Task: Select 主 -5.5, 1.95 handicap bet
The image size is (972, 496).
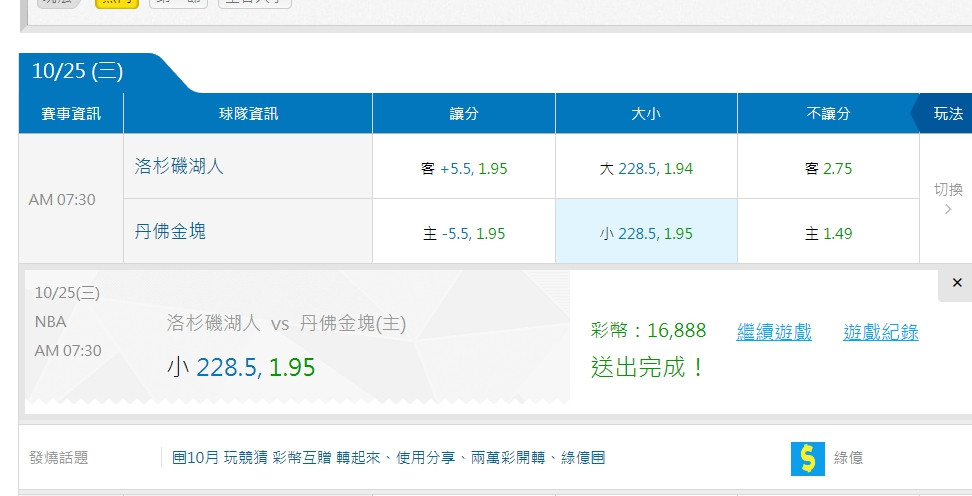Action: click(x=464, y=233)
